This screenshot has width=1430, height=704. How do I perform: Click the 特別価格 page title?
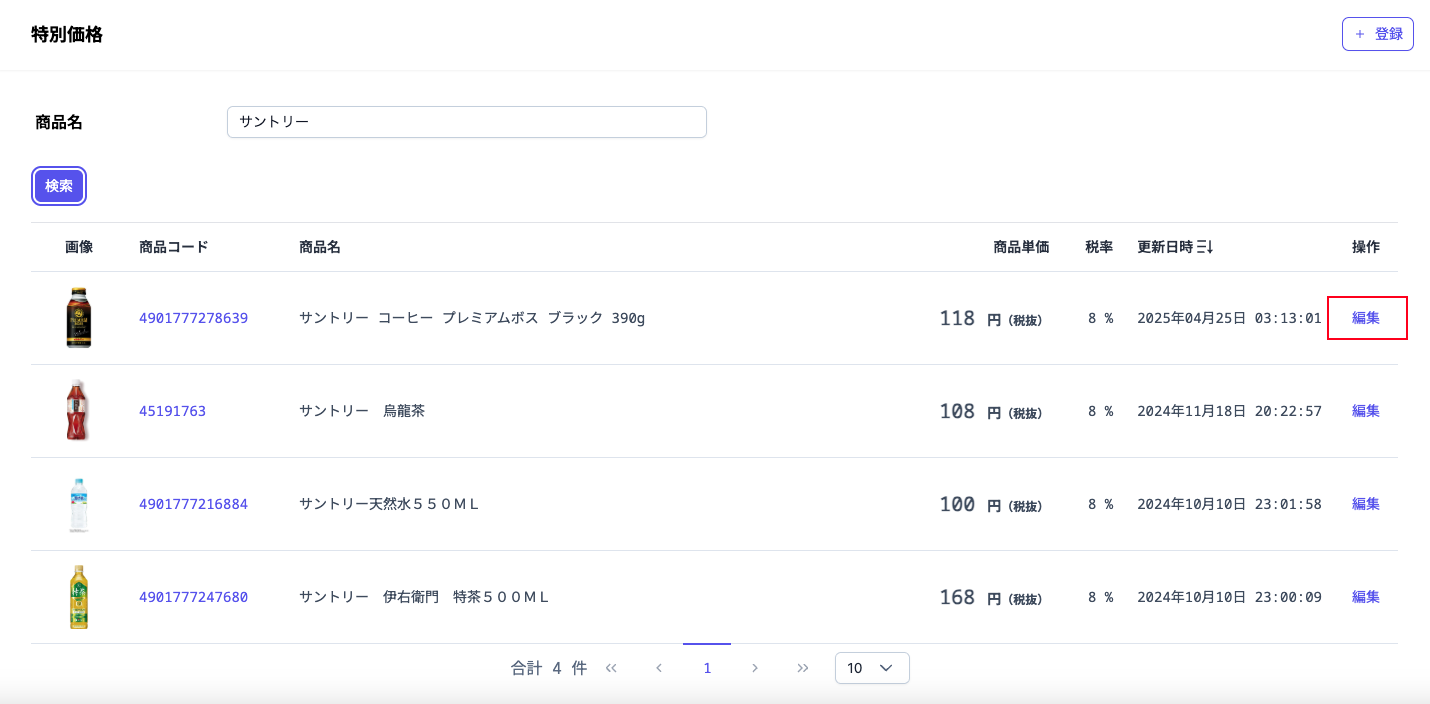coord(67,35)
